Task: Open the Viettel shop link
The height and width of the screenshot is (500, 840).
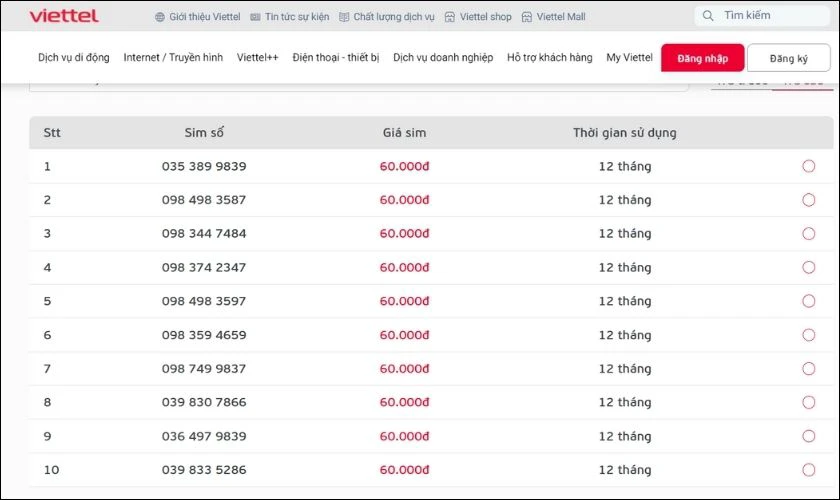Action: click(x=485, y=17)
